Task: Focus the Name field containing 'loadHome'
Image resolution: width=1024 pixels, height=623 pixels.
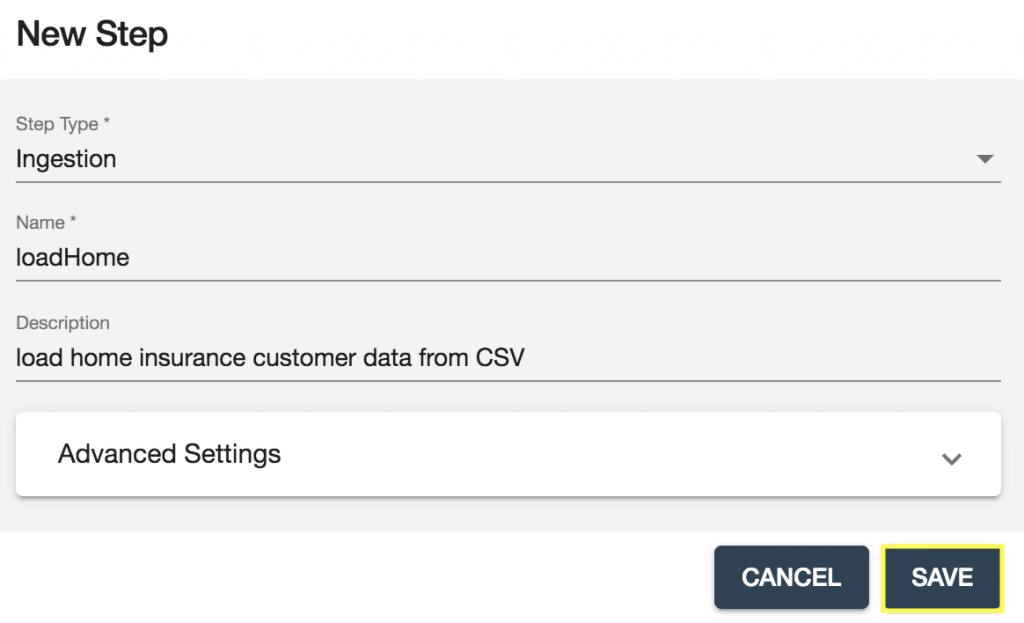Action: coord(73,257)
